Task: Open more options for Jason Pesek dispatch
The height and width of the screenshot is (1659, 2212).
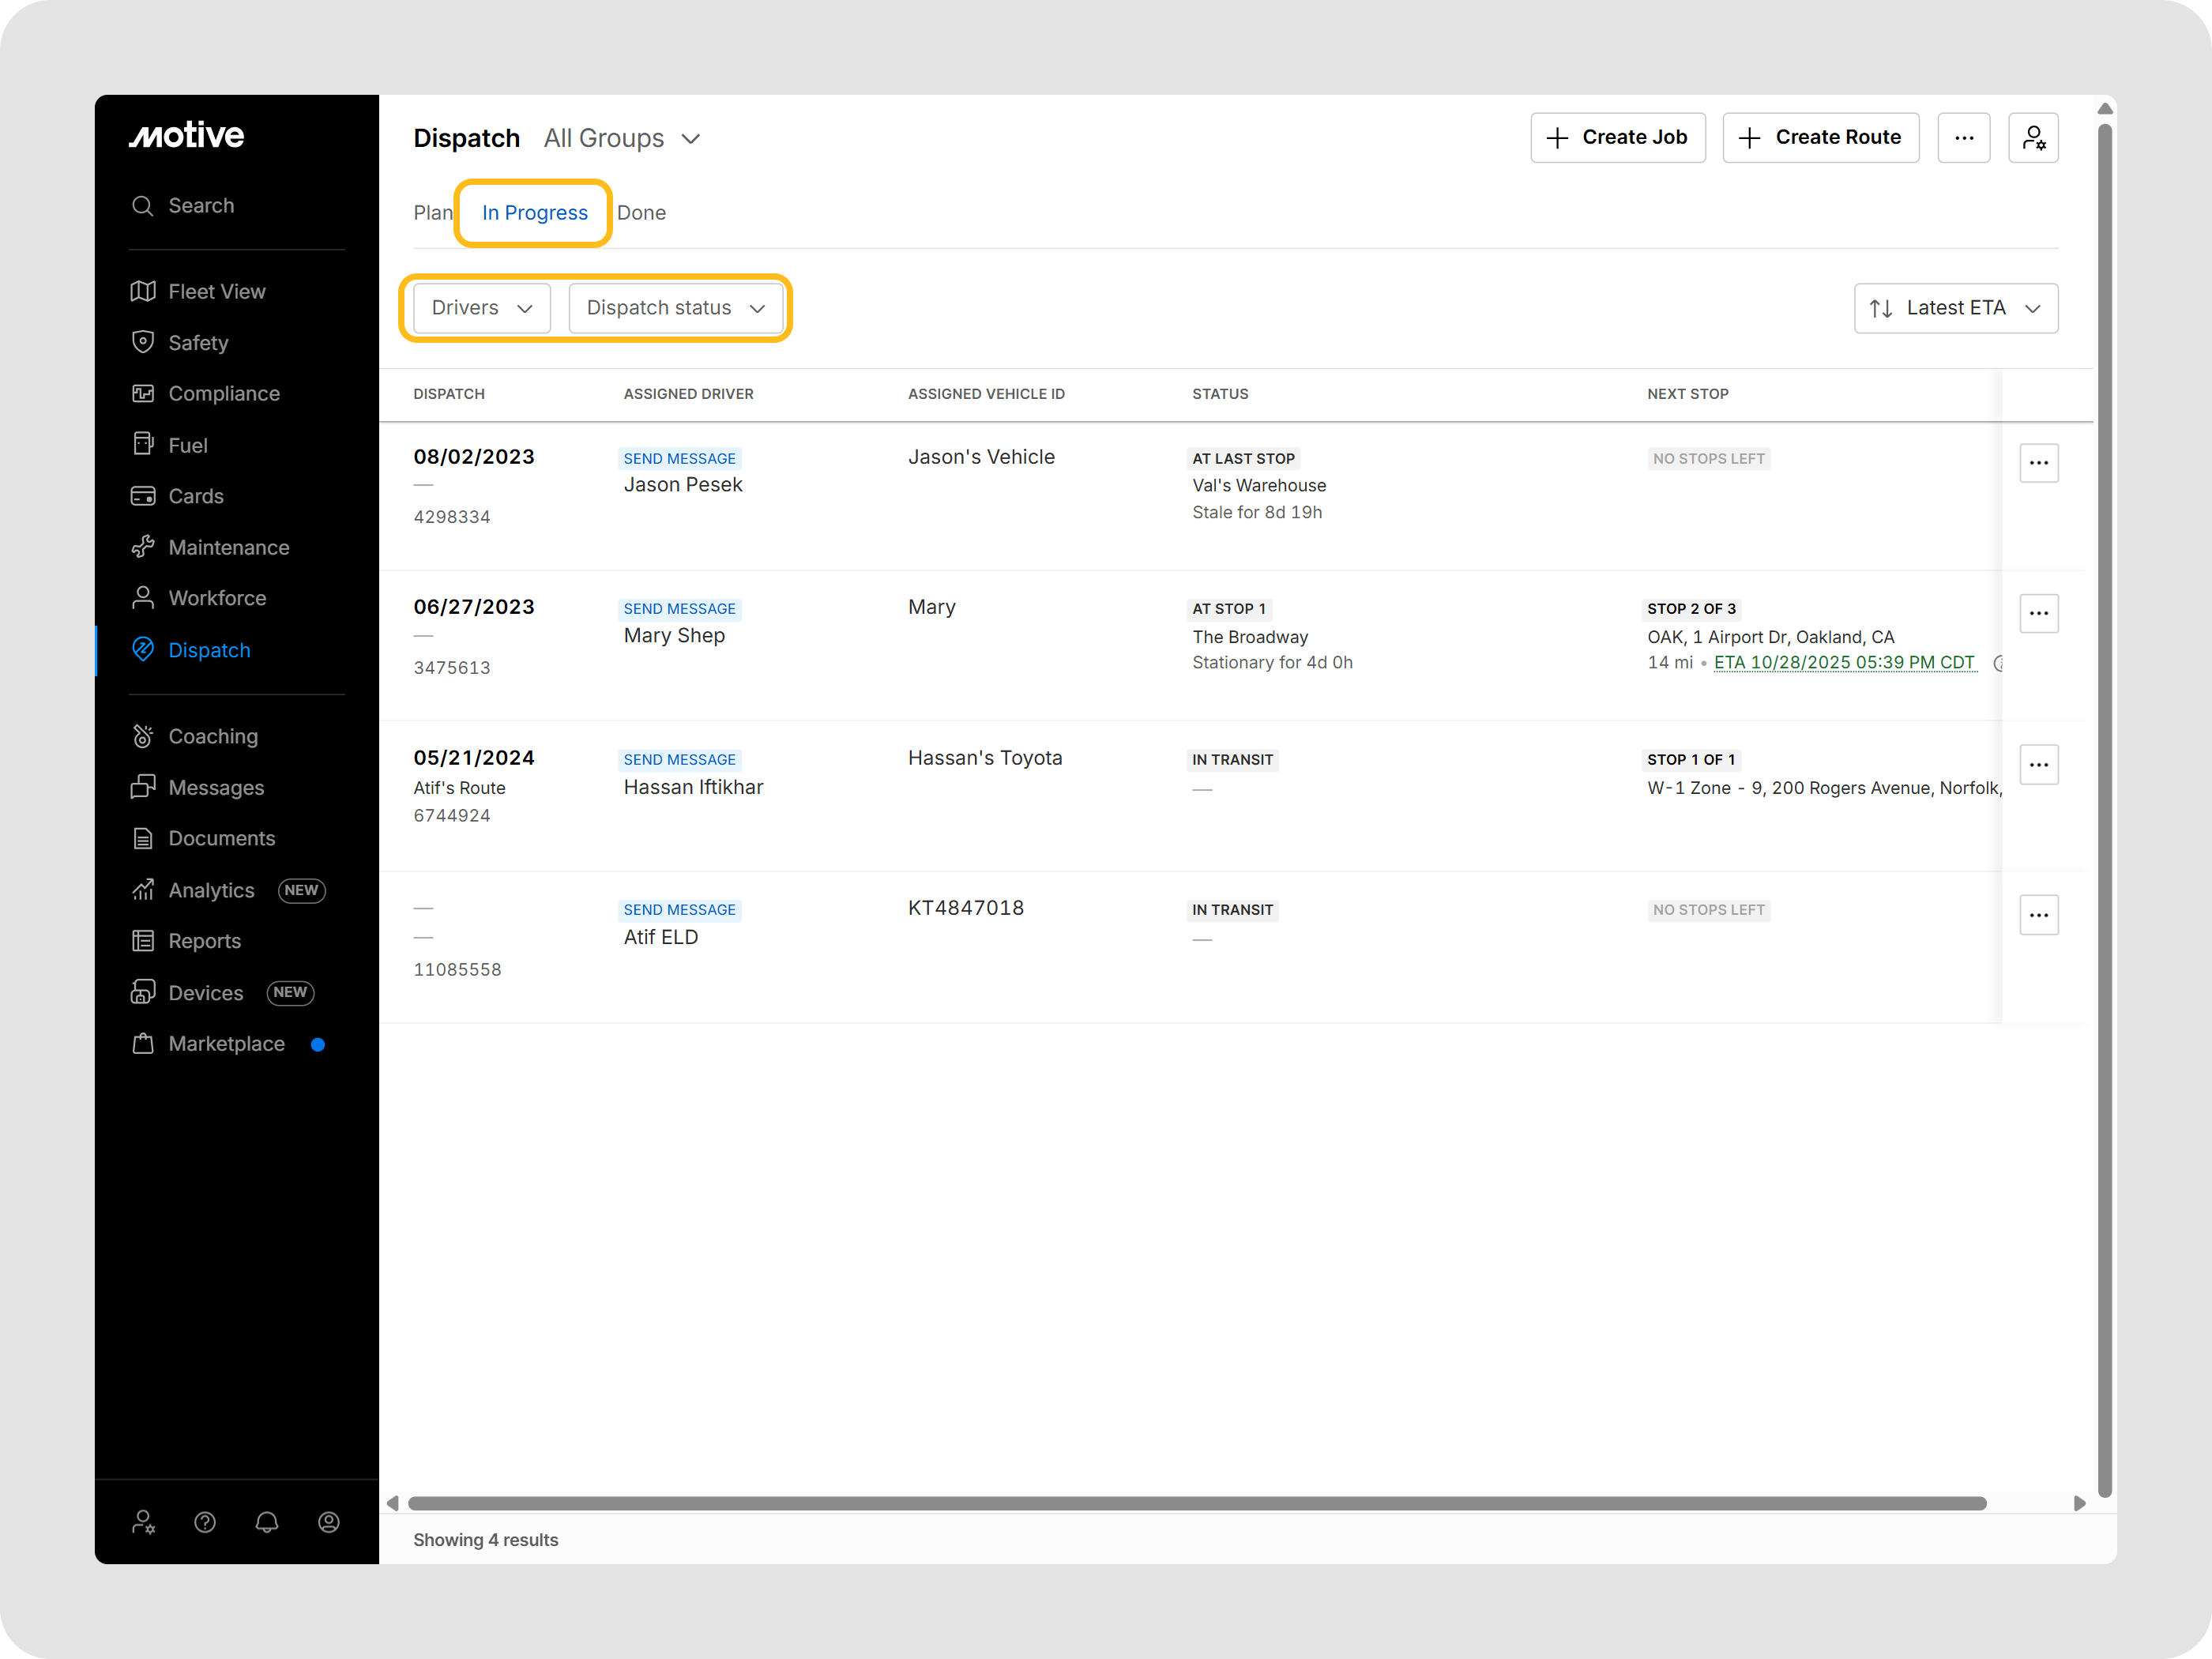Action: point(2038,463)
